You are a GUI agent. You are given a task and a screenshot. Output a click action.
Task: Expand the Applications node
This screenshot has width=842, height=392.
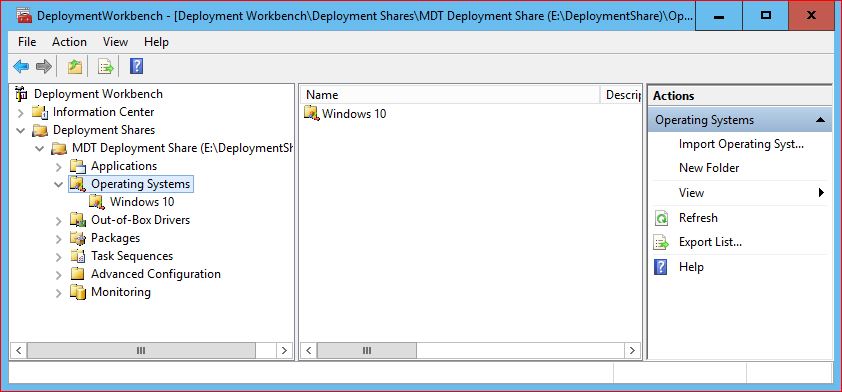pos(59,166)
